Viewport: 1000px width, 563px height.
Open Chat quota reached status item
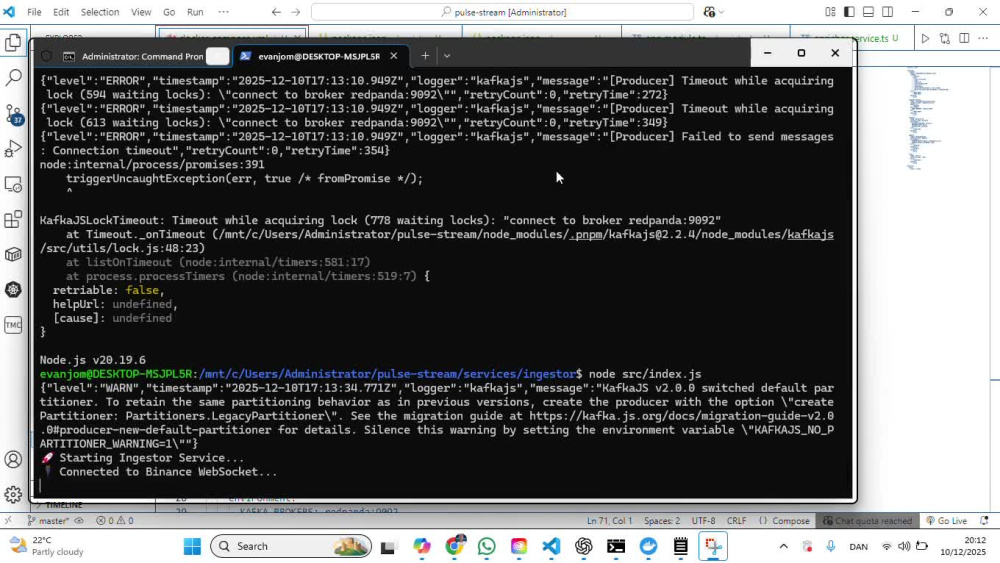tap(867, 521)
